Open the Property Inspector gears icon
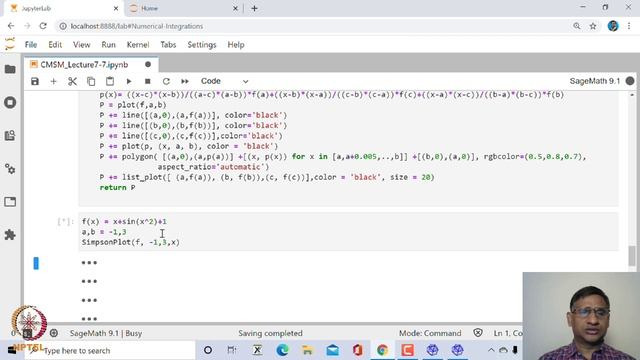The width and height of the screenshot is (640, 360). [10, 169]
